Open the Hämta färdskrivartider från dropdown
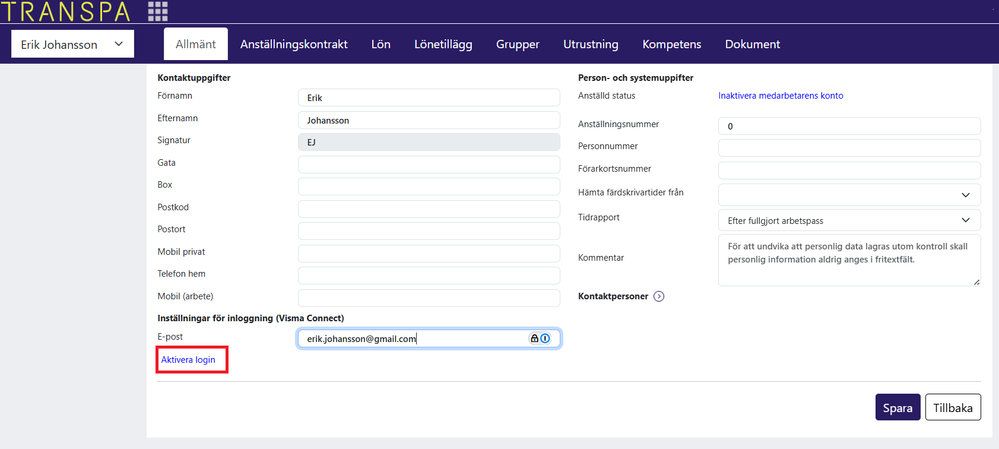The image size is (999, 449). tap(849, 195)
